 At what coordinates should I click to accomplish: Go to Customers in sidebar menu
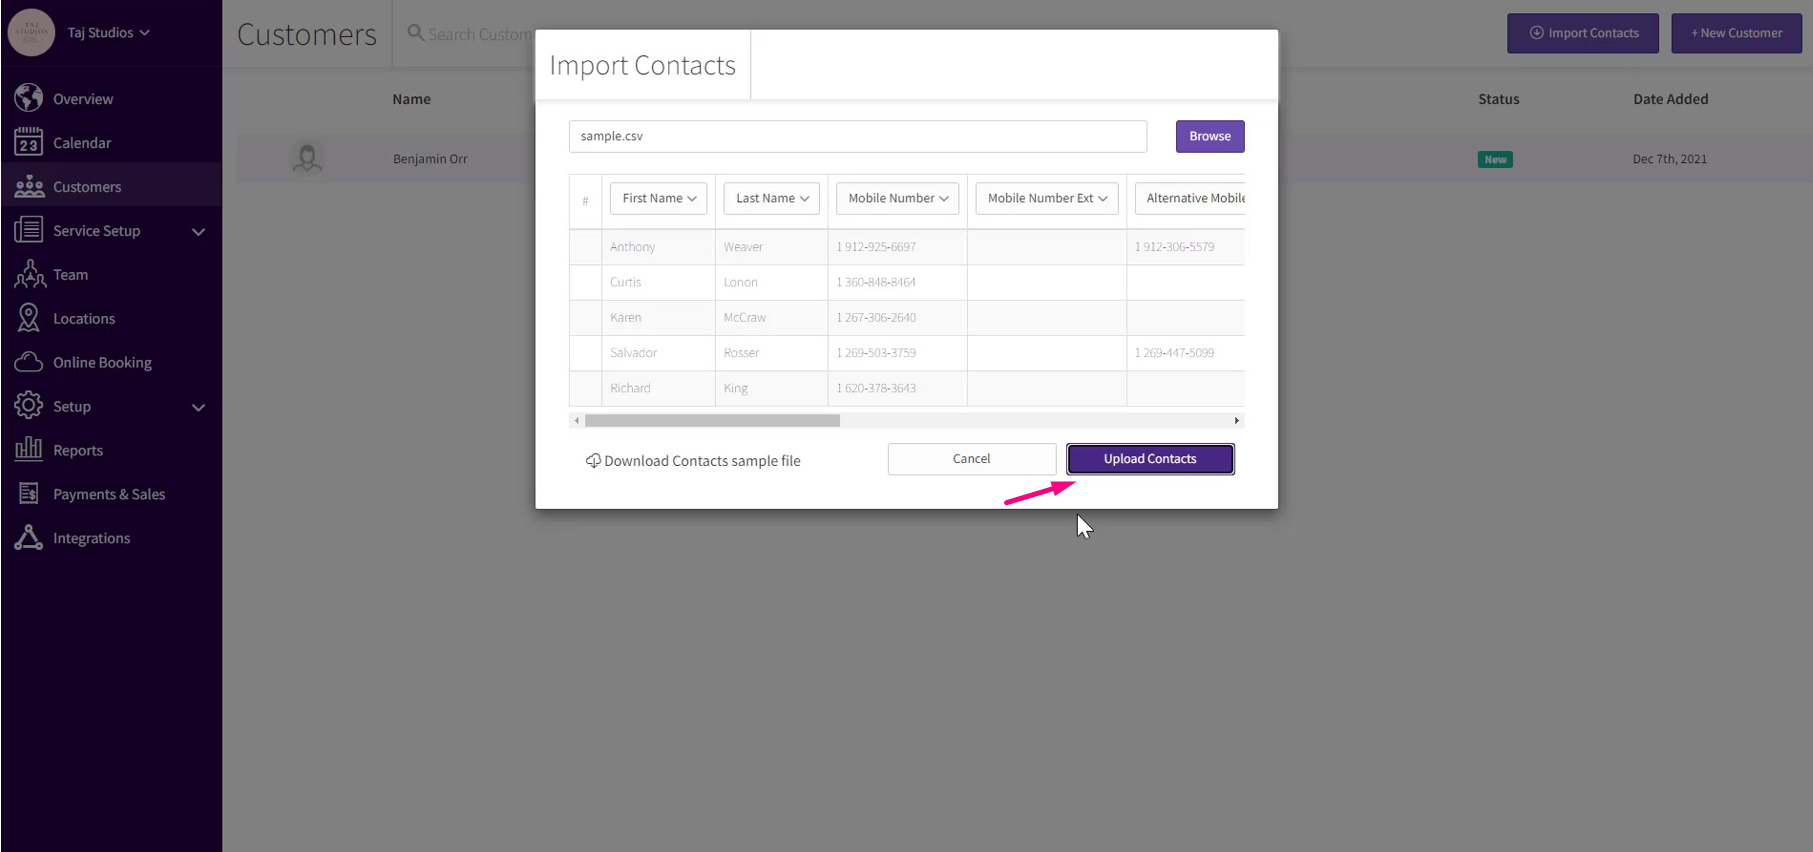click(x=87, y=187)
